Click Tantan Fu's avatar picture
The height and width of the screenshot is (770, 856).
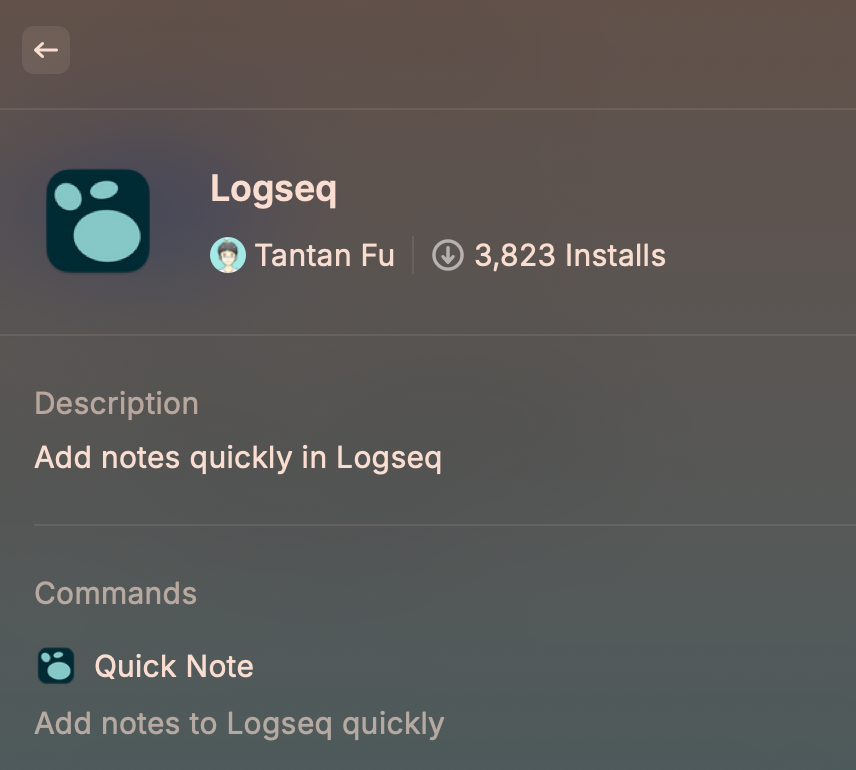[229, 255]
